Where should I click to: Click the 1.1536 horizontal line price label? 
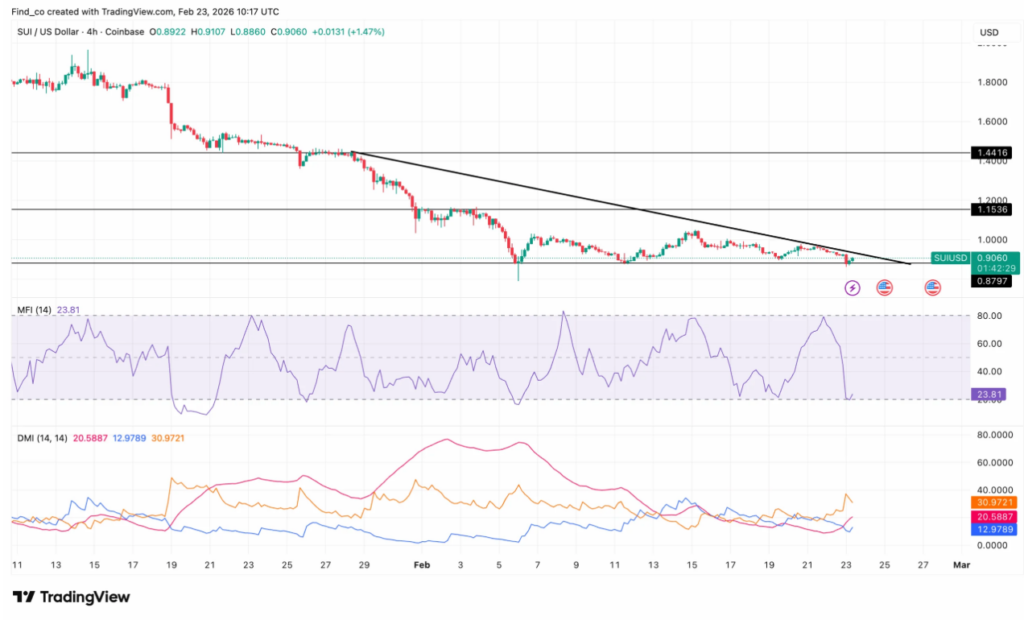[994, 210]
